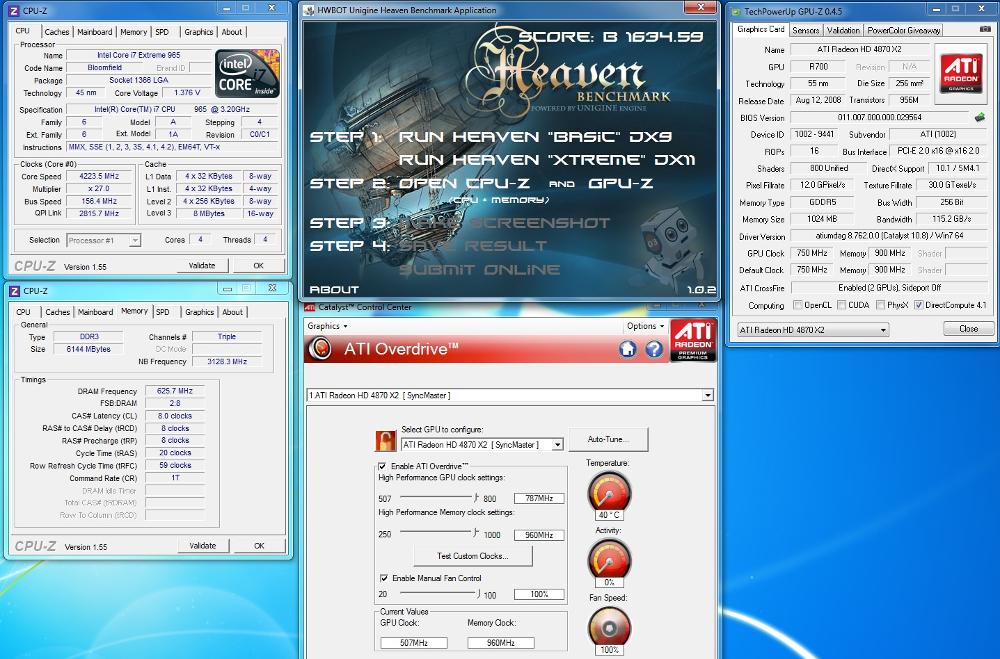The image size is (1000, 659).
Task: Click the HWBOT Heaven window title icon
Action: [x=309, y=10]
